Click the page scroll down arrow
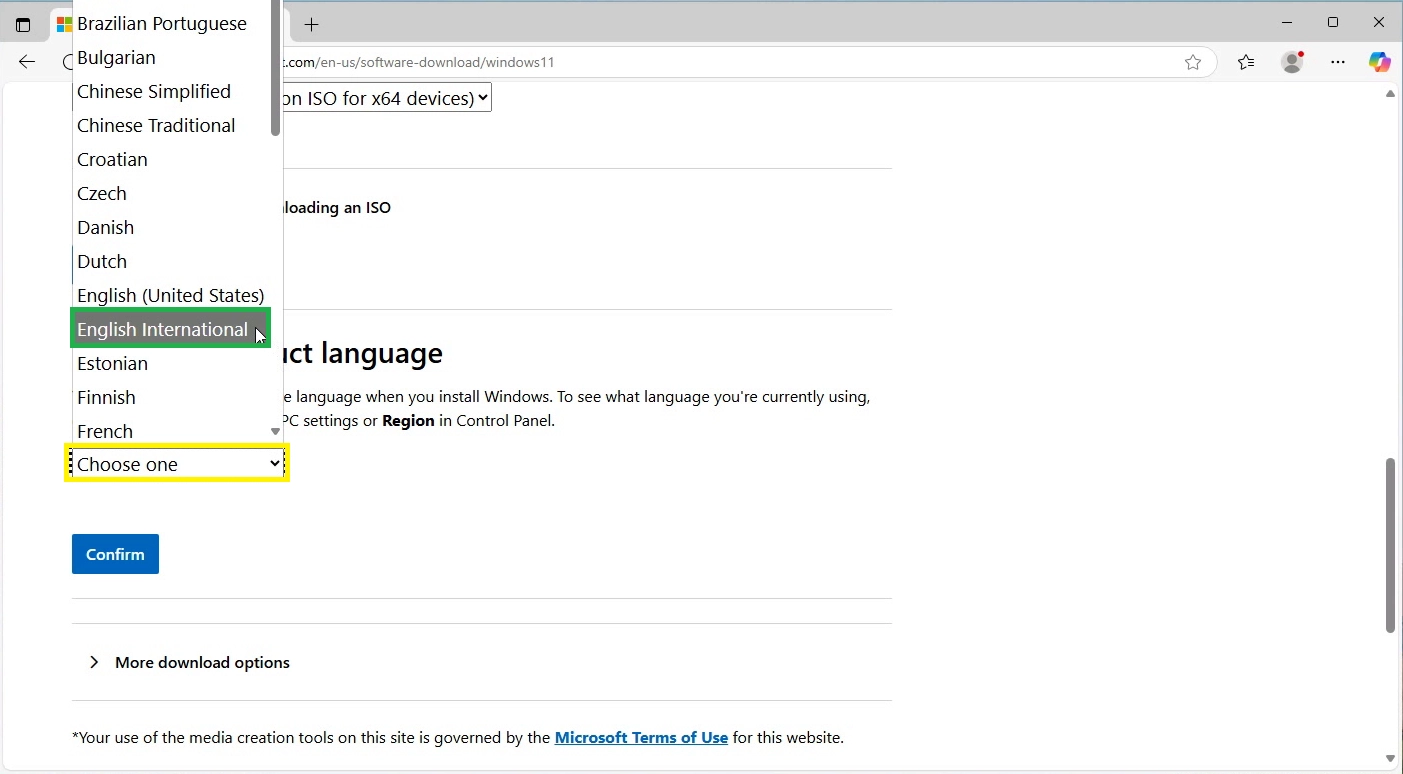Screen dimensions: 1403x774 coord(1390,759)
